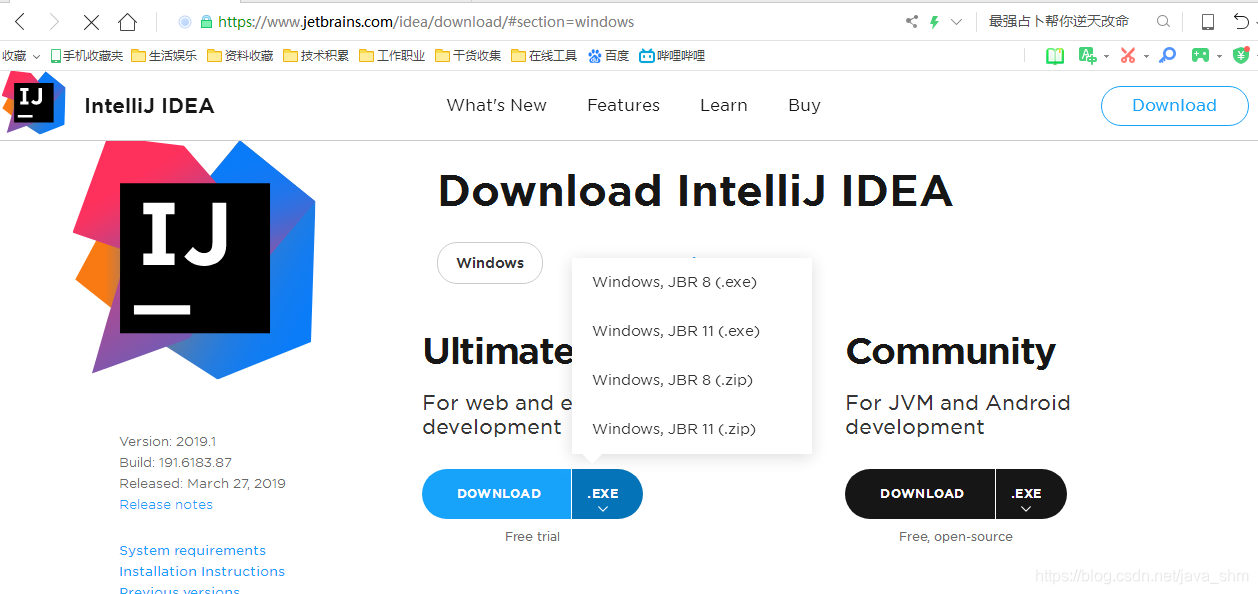Open the Features menu item
This screenshot has width=1258, height=594.
[x=623, y=105]
